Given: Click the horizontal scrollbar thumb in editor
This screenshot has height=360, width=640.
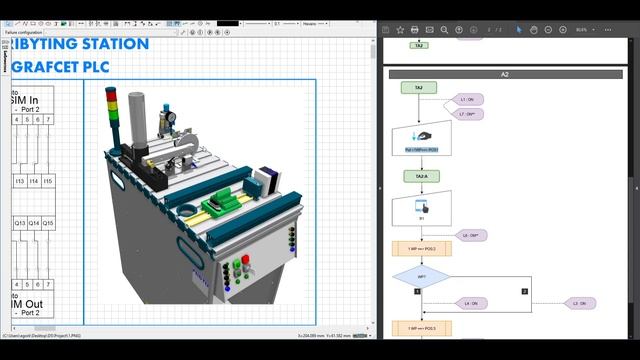Looking at the screenshot, I should (x=45, y=329).
